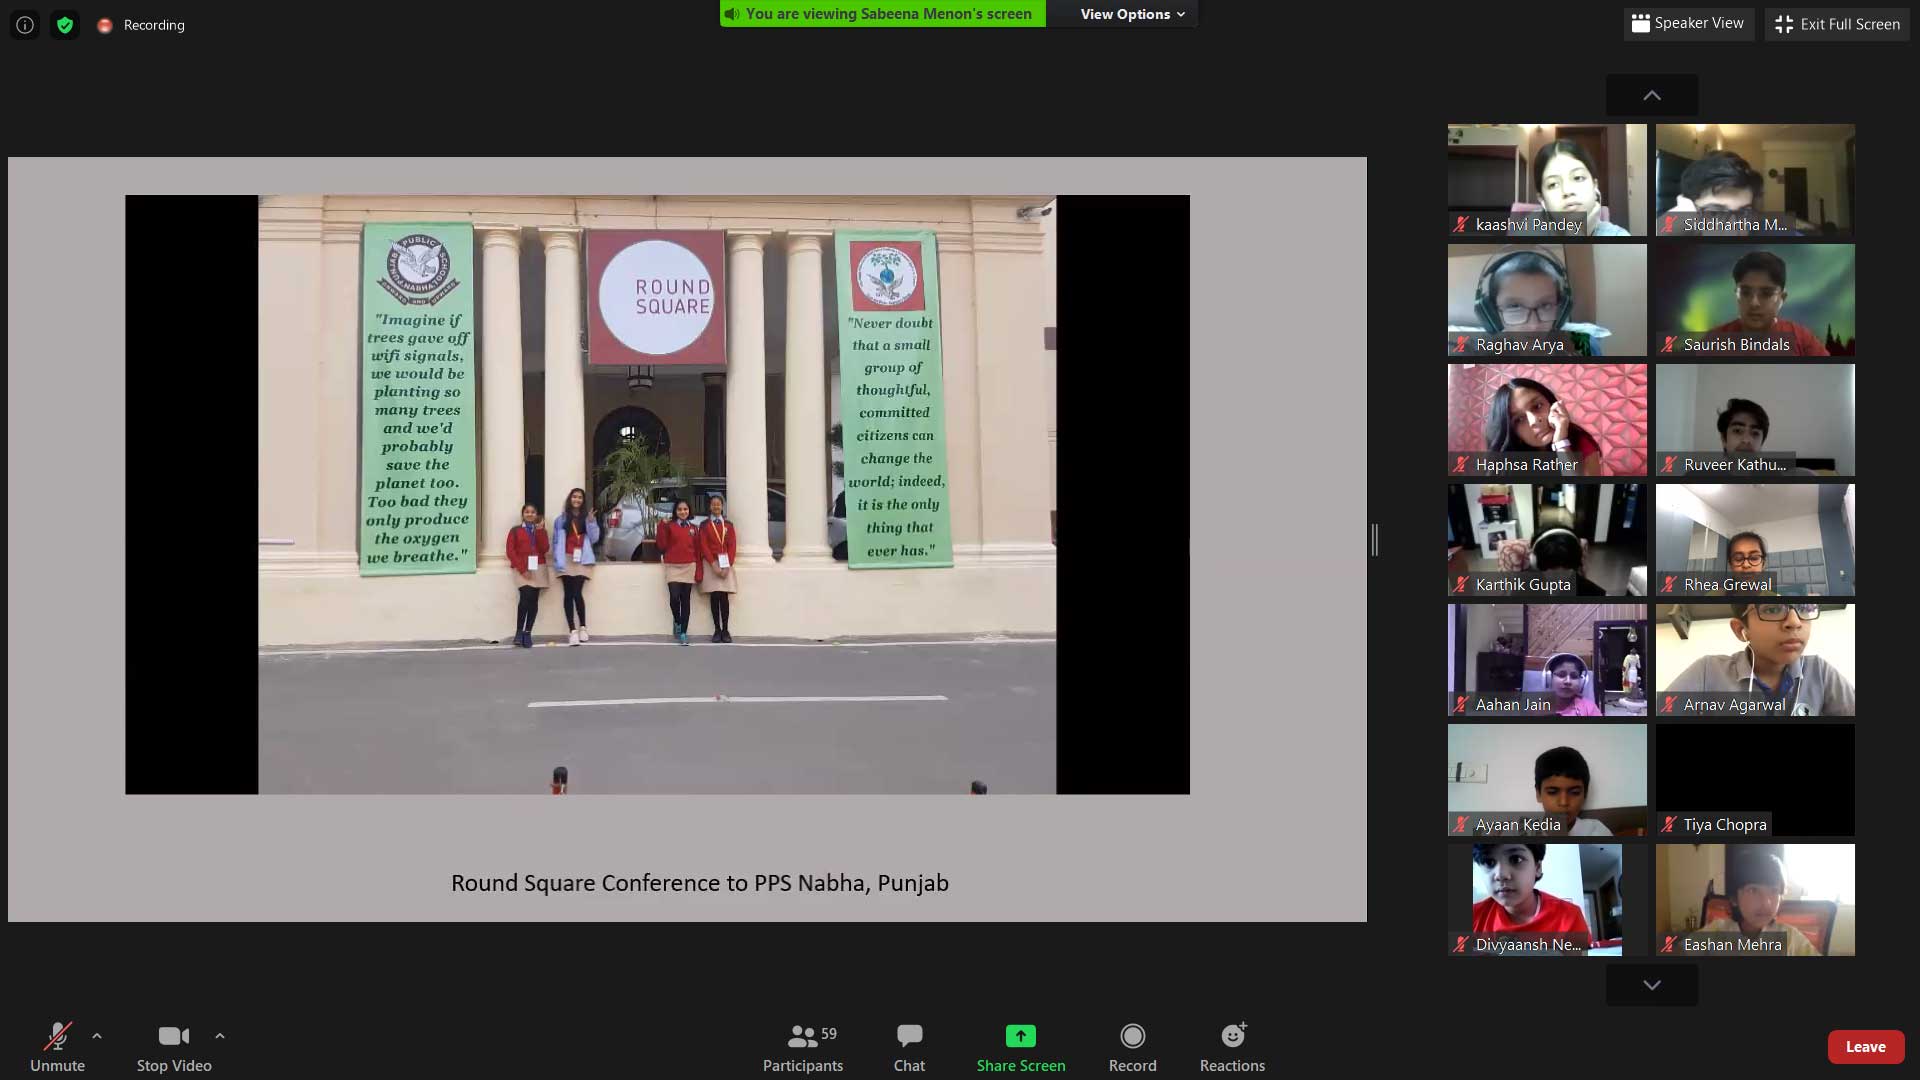Click muted mic icon on Haphsa Rather
Screen dimensions: 1920x1082
(1461, 465)
